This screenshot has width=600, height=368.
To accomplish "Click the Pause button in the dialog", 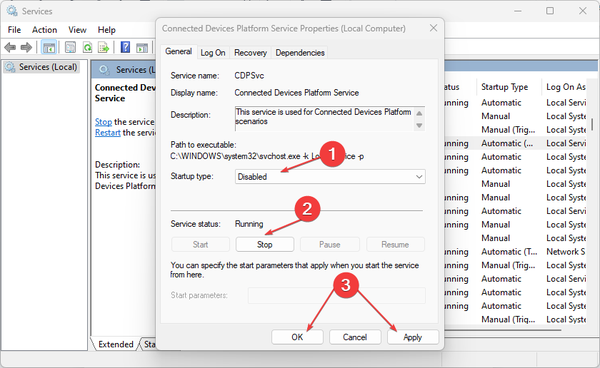I will (x=329, y=244).
